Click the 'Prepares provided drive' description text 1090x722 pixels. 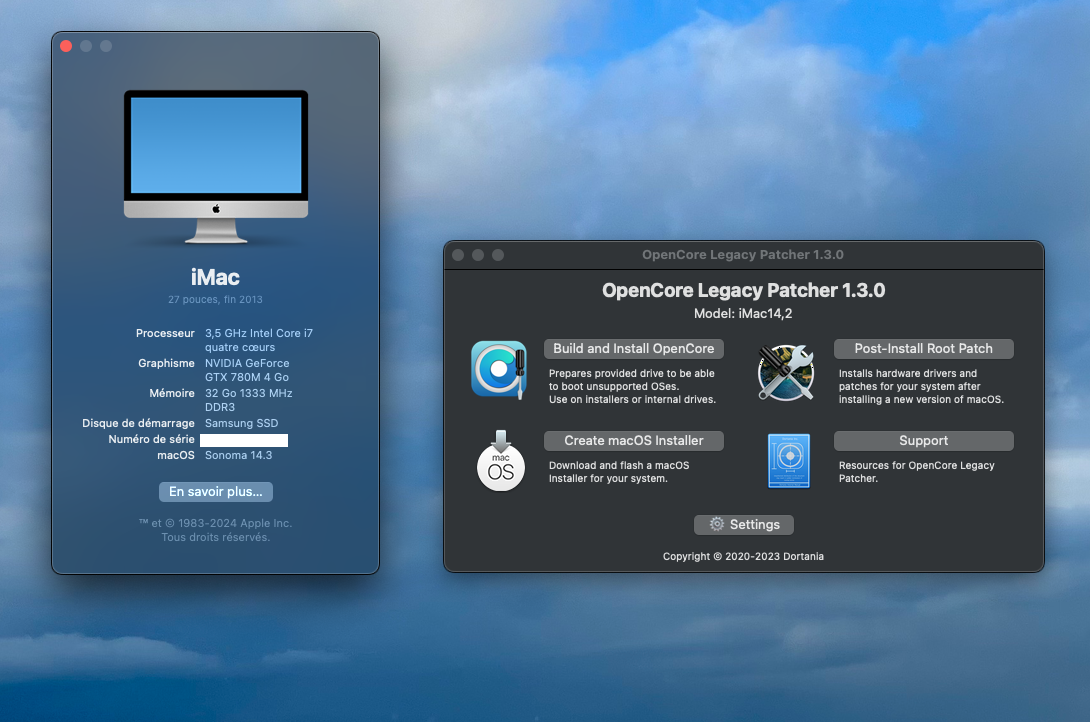click(632, 386)
